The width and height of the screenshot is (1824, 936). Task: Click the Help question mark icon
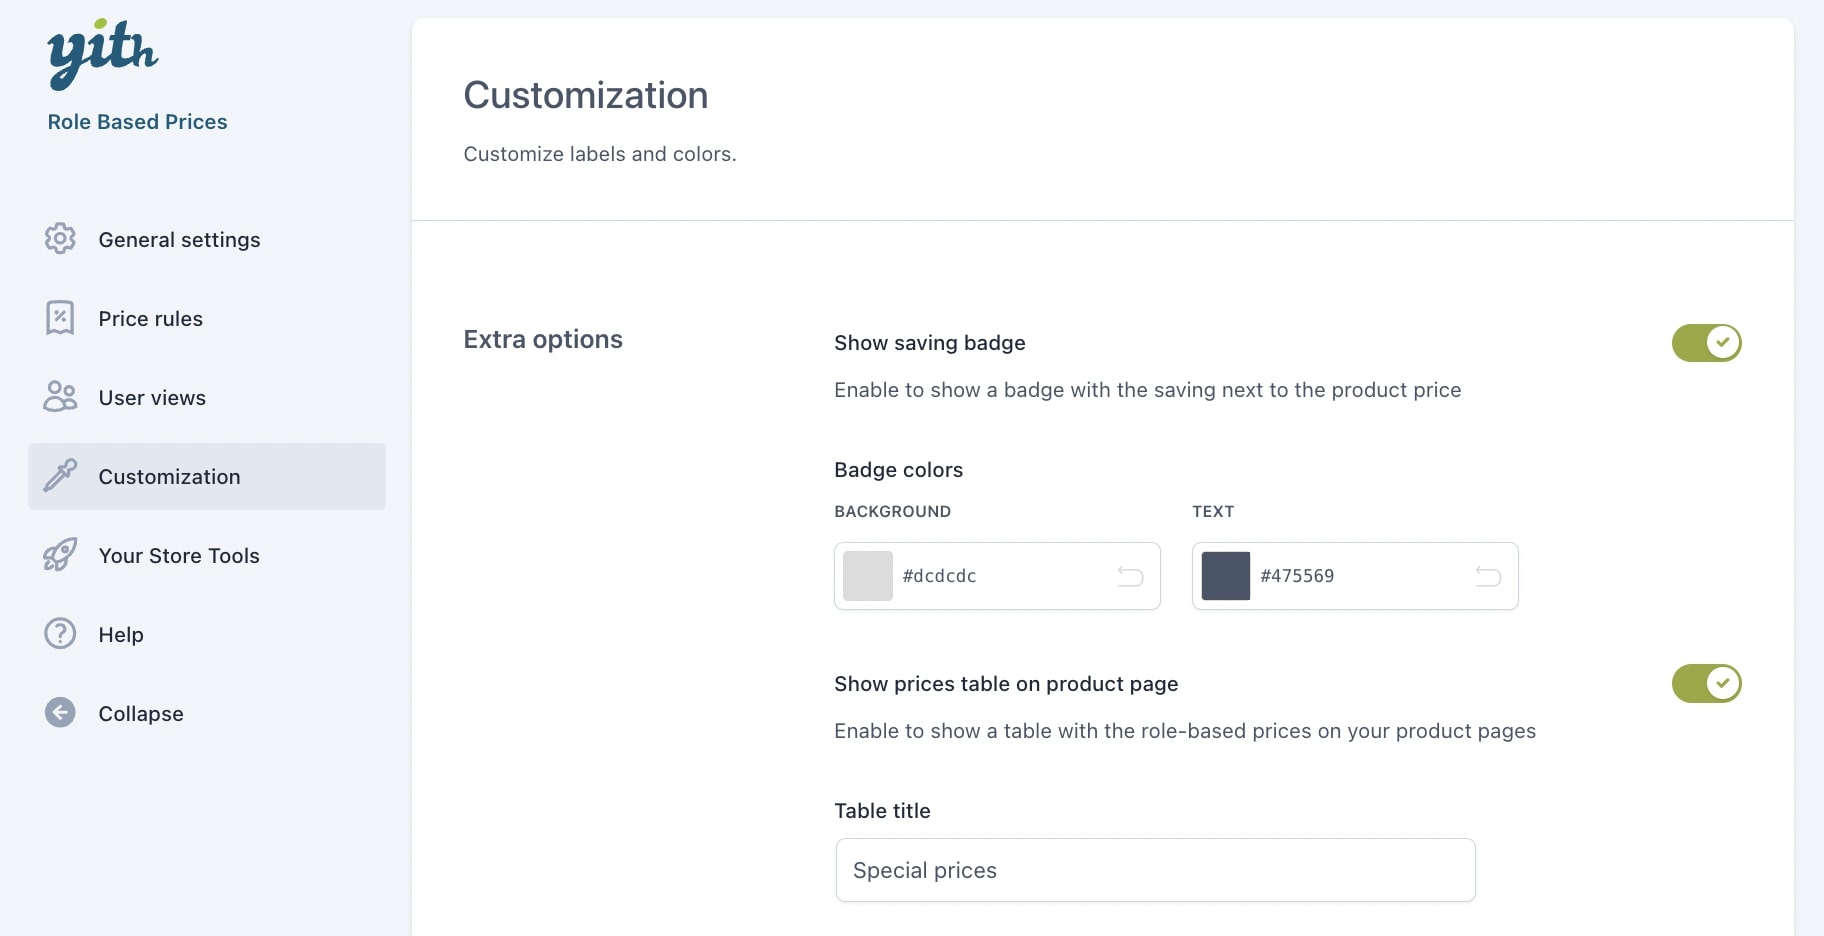60,634
